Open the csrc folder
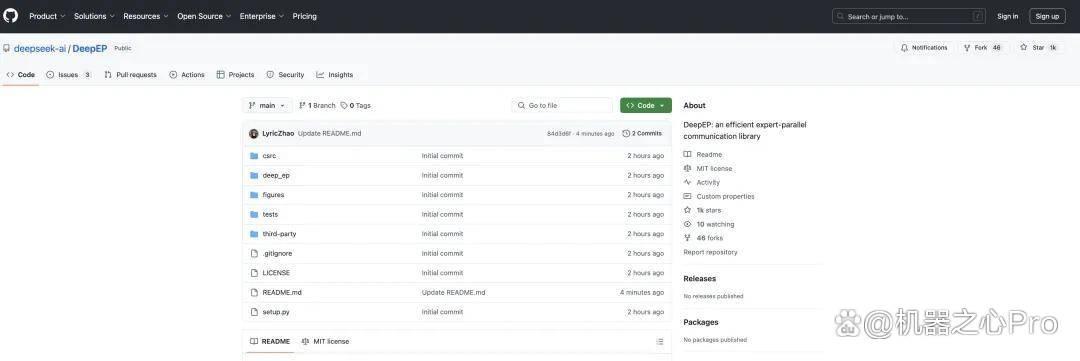Screen dimensions: 1080x361 [269, 156]
